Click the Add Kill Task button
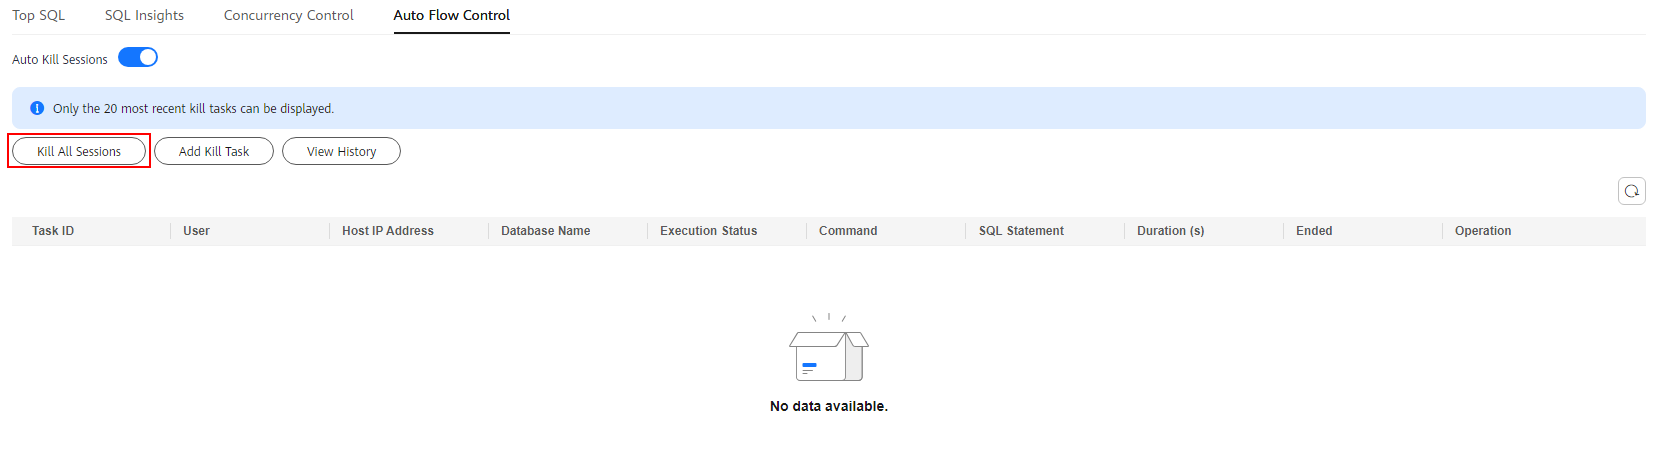 214,151
